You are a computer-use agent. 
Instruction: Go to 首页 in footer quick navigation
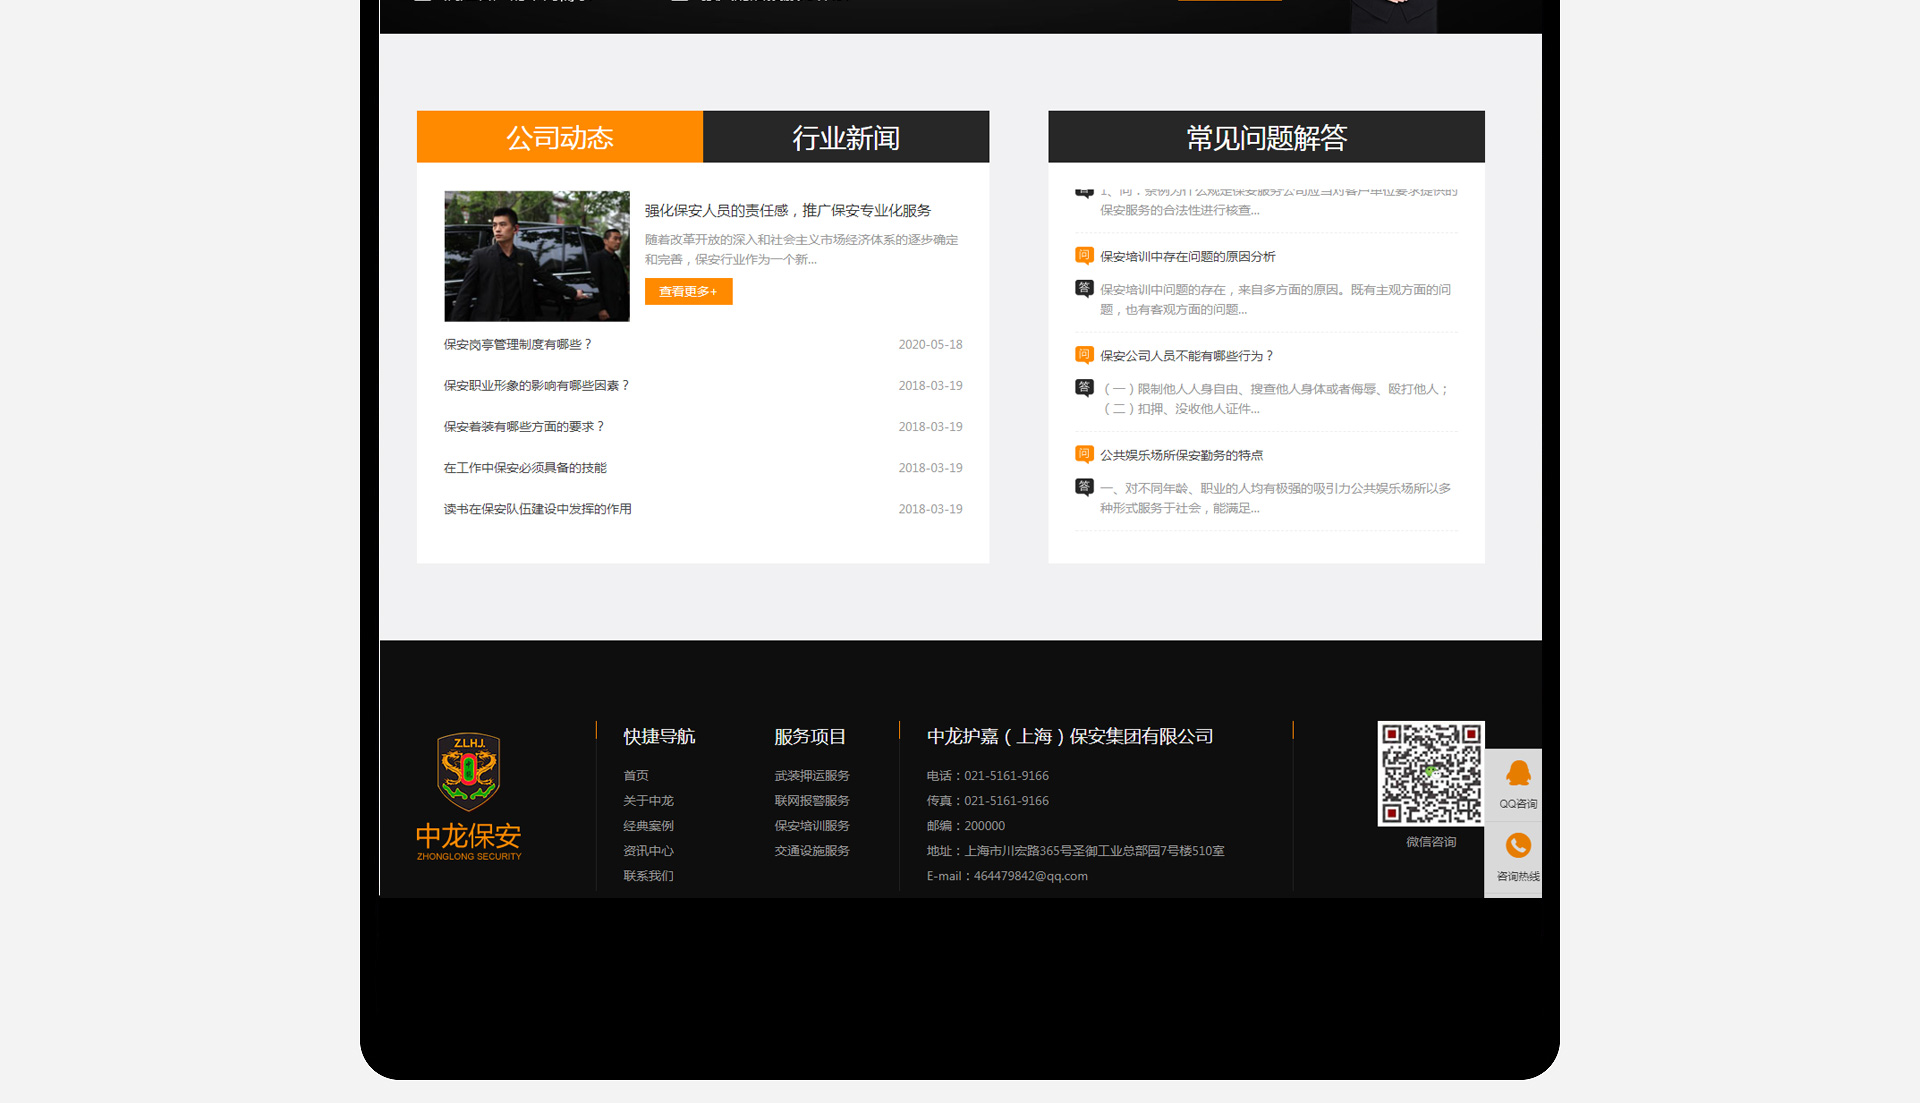tap(636, 776)
